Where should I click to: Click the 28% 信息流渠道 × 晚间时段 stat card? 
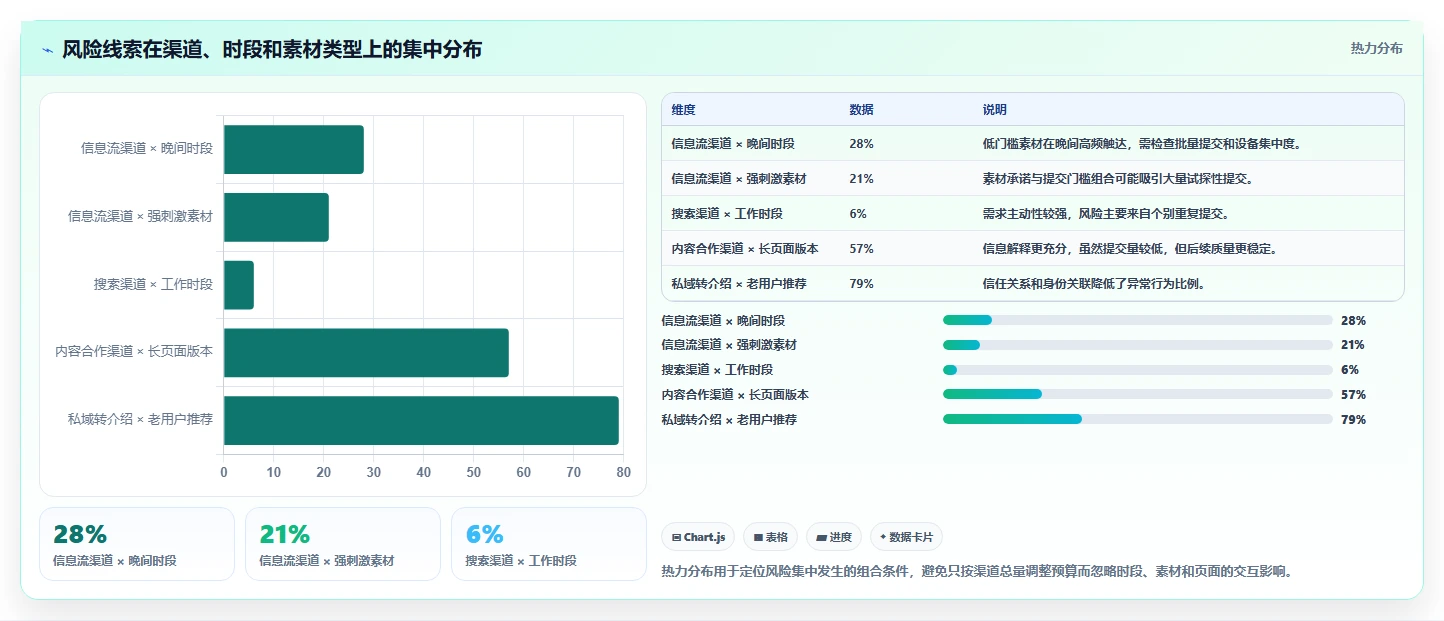(x=137, y=544)
